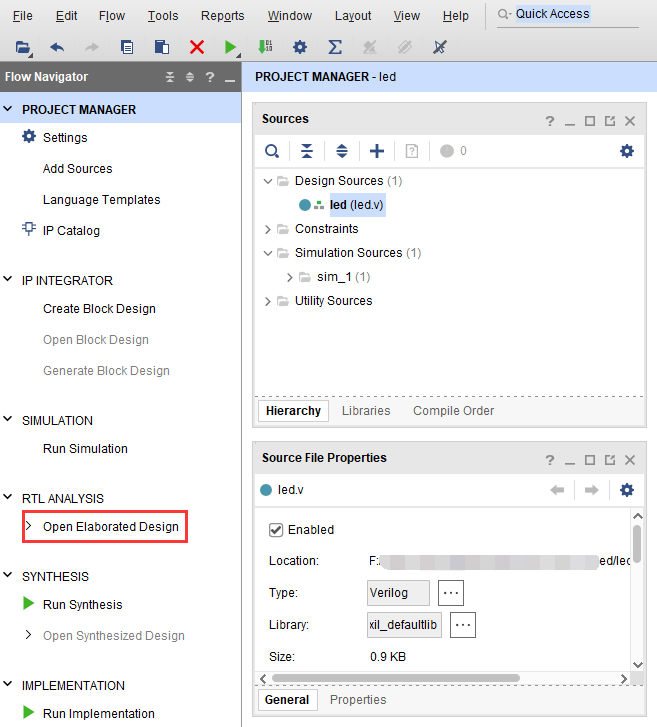The height and width of the screenshot is (727, 657).
Task: Float the Sources panel
Action: coord(610,121)
